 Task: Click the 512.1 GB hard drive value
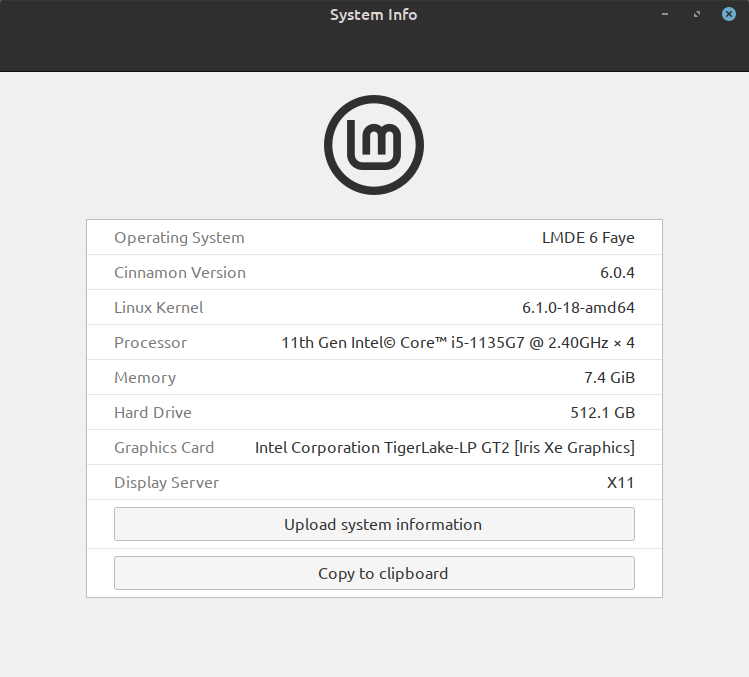(597, 413)
